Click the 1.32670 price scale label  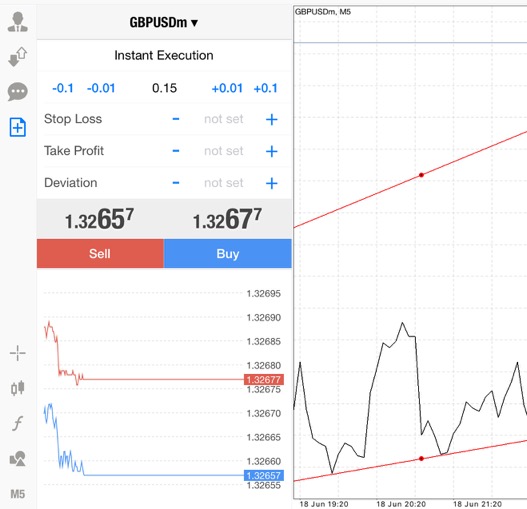[x=264, y=413]
